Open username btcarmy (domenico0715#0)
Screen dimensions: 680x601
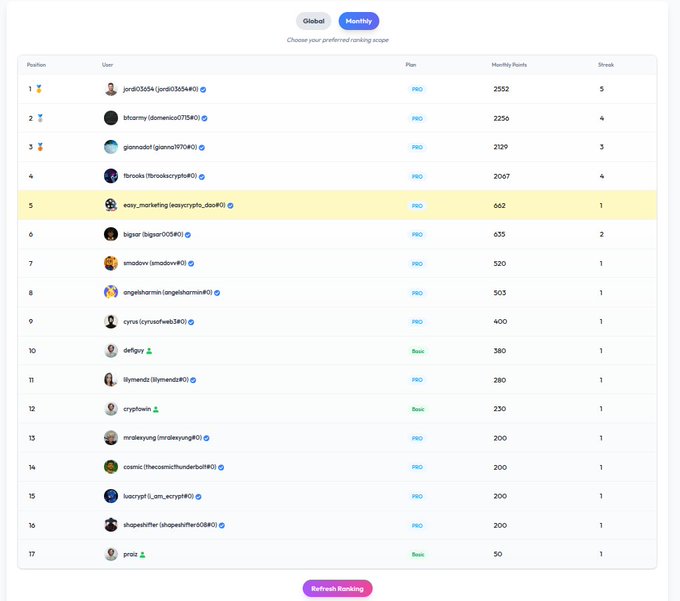coord(161,118)
